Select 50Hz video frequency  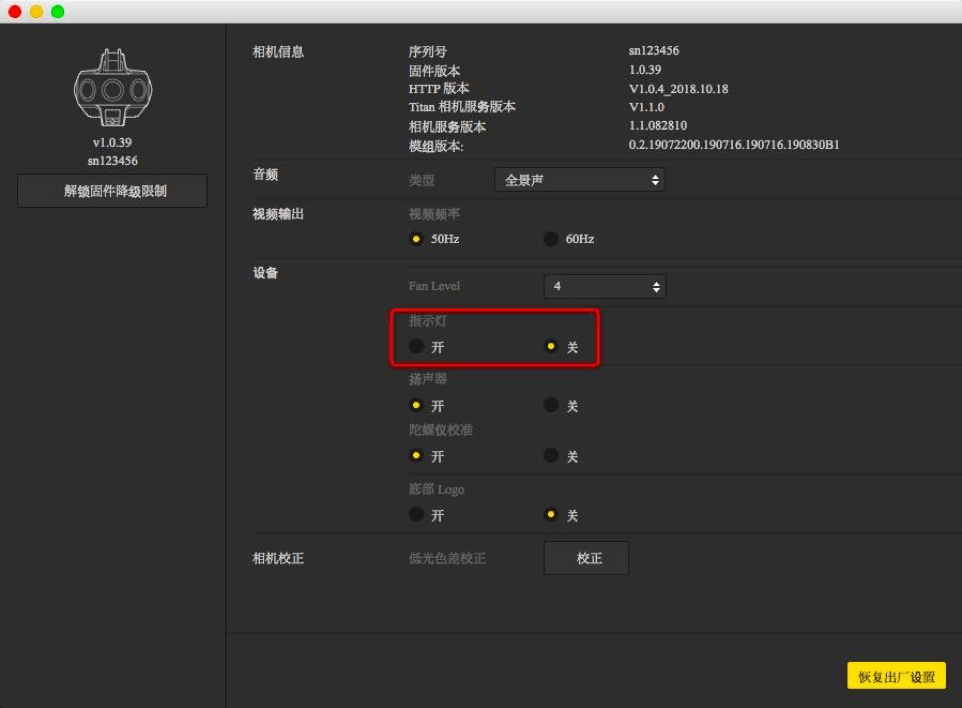pyautogui.click(x=416, y=239)
